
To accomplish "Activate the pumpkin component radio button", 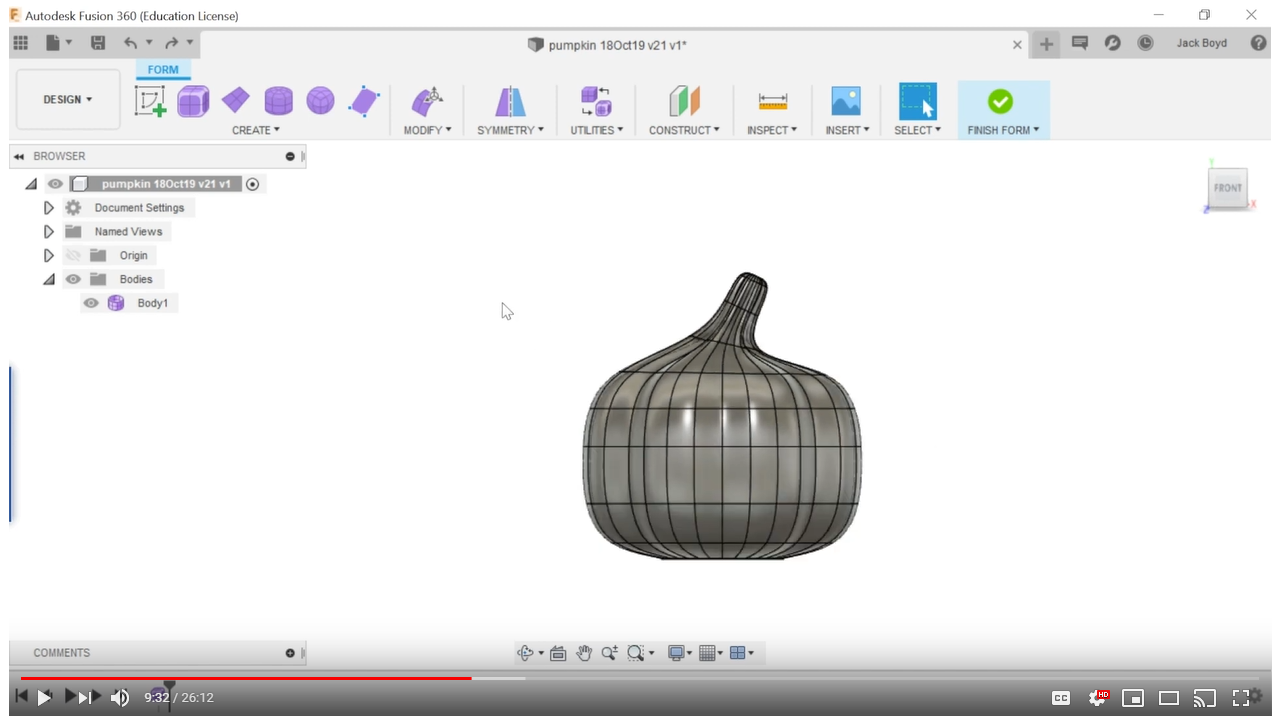I will 253,184.
